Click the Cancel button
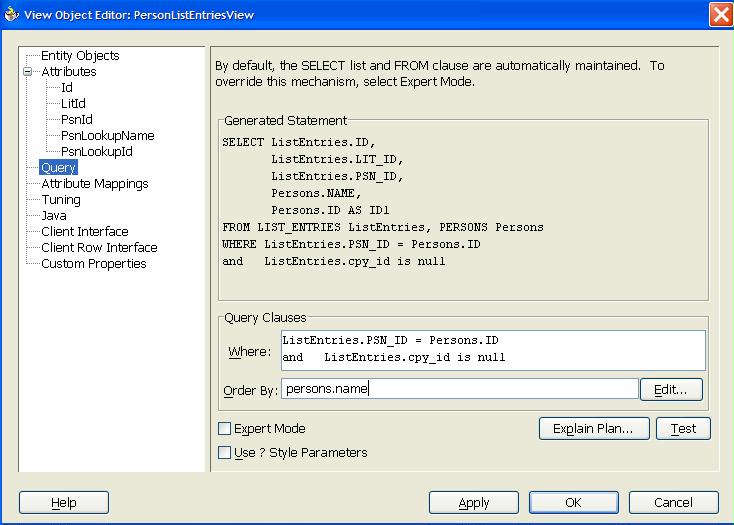734x525 pixels. [x=674, y=503]
